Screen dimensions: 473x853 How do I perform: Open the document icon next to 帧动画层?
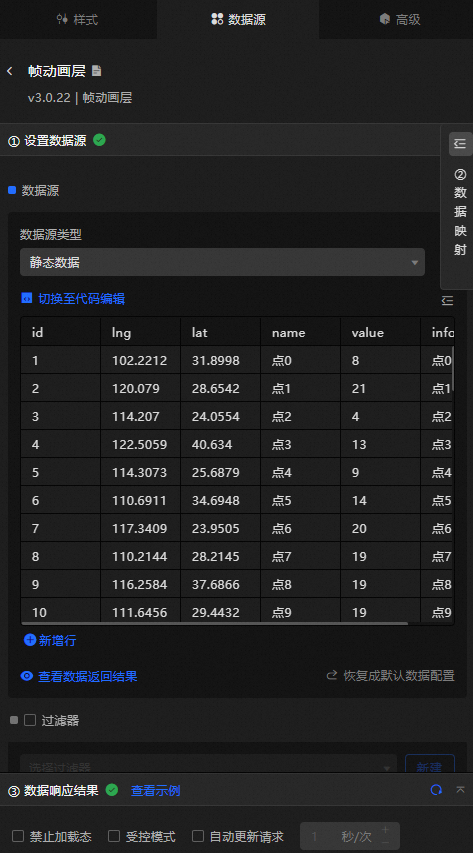pos(96,71)
